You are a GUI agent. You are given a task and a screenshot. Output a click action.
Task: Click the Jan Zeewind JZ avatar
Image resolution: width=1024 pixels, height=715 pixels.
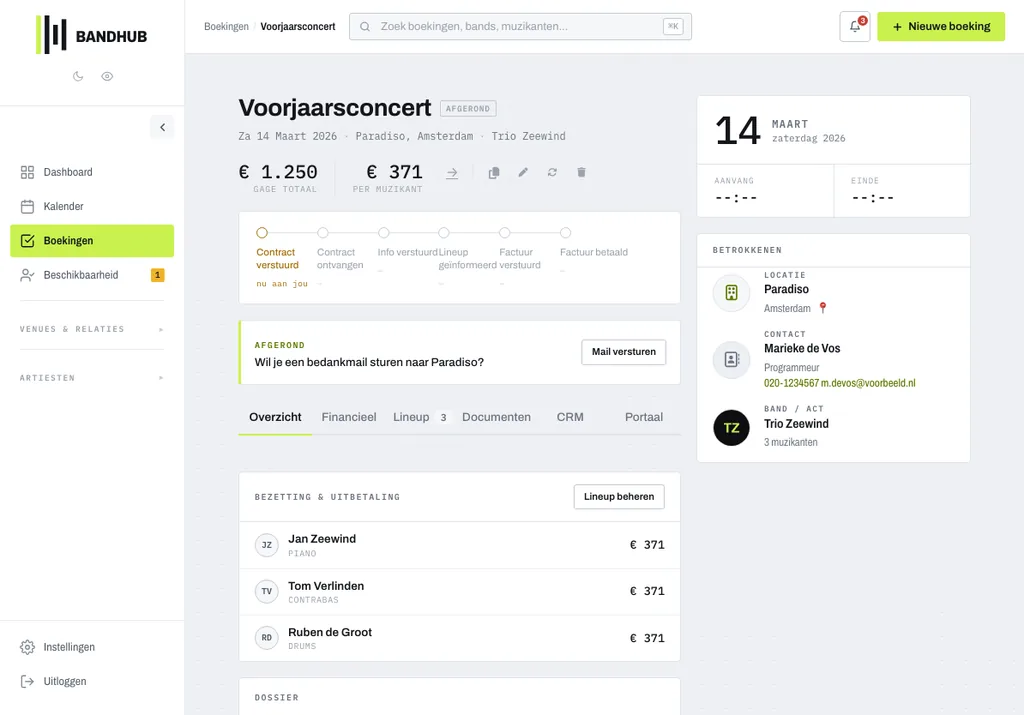tap(266, 545)
